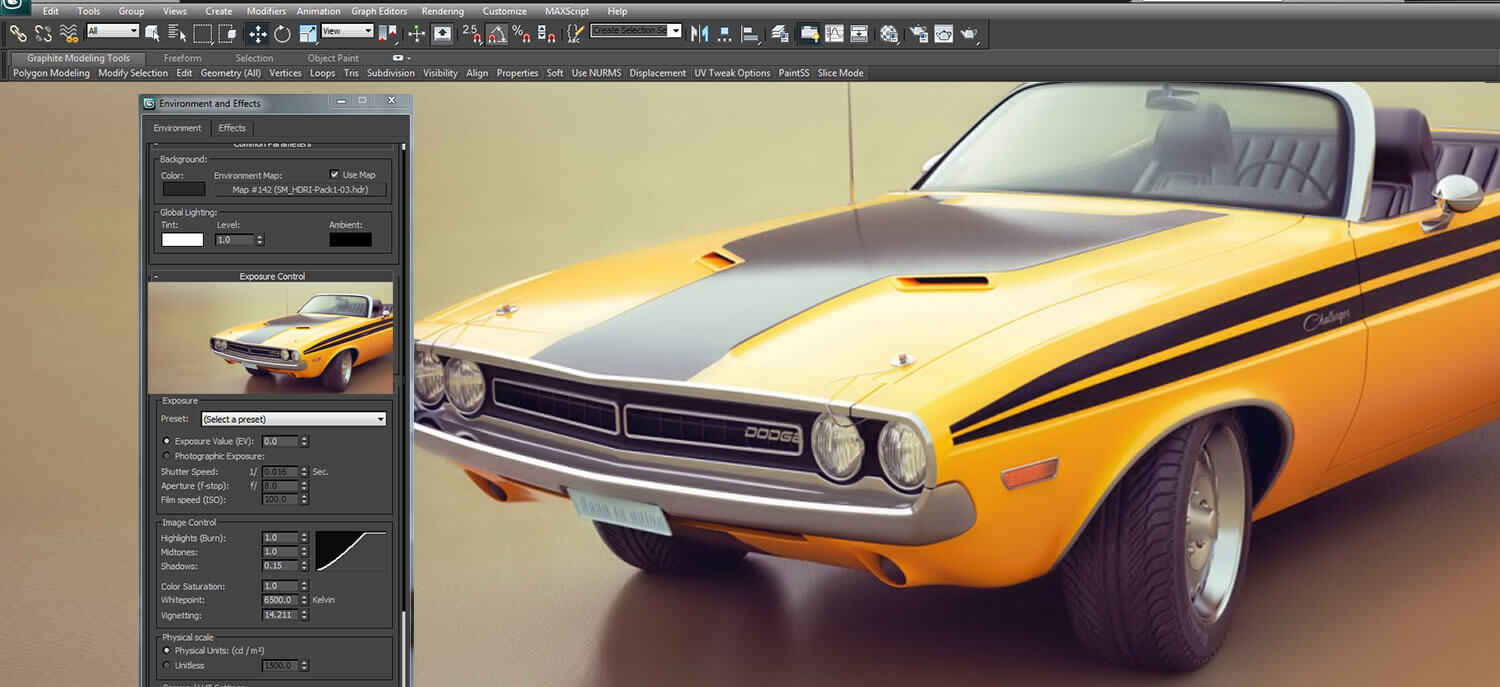The height and width of the screenshot is (687, 1500).
Task: Click the Edit Named Selection Sets icon
Action: pyautogui.click(x=575, y=33)
